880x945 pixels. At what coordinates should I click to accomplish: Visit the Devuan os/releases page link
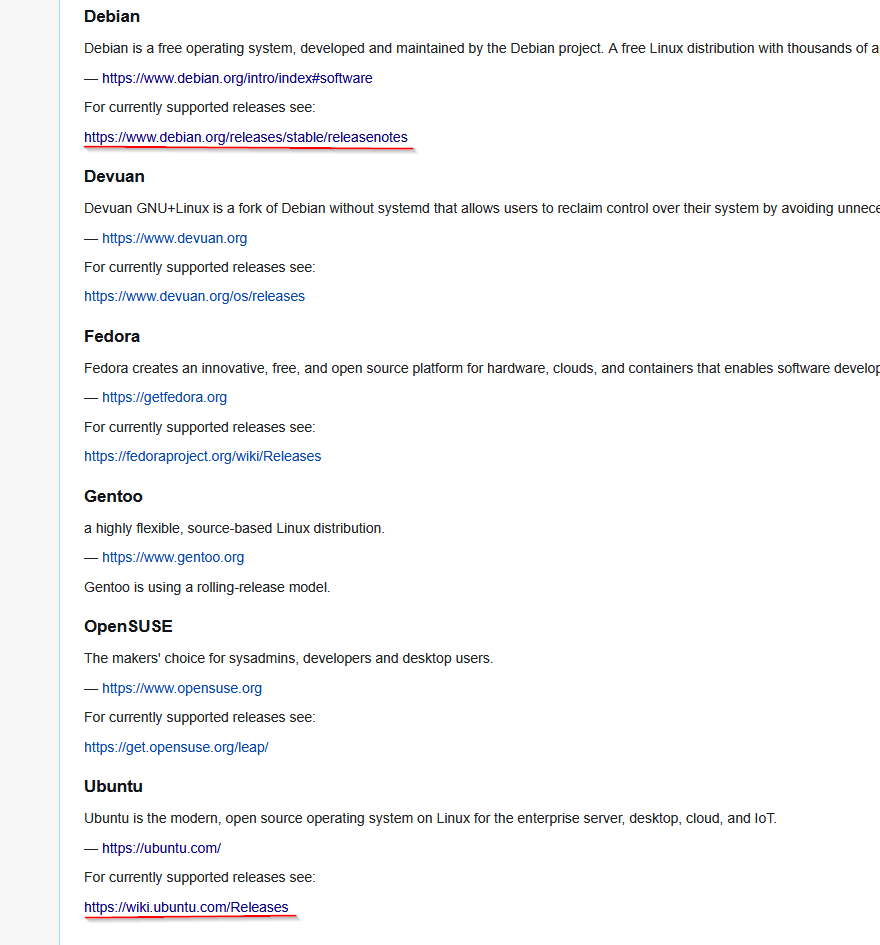tap(194, 296)
